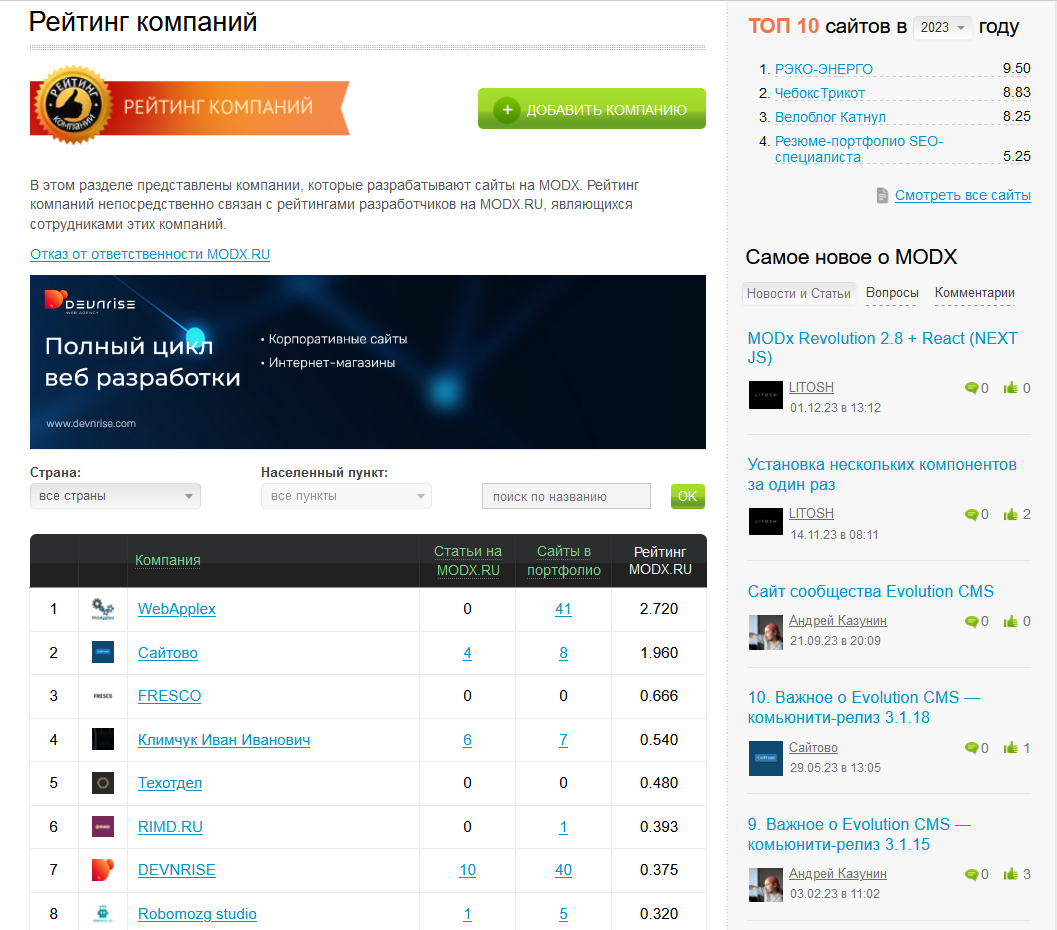The height and width of the screenshot is (930, 1057).
Task: Open the FRESCO company link
Action: tap(169, 695)
